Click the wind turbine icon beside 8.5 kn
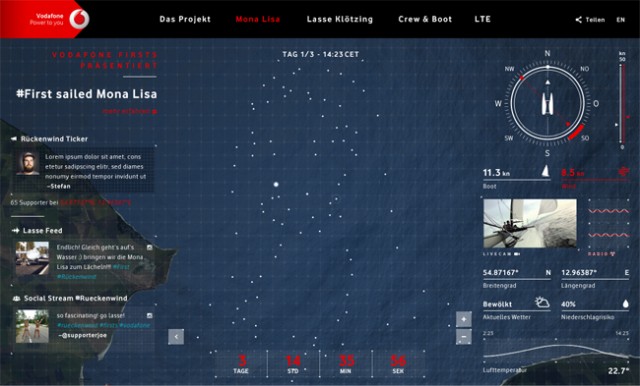This screenshot has height=386, width=640. pyautogui.click(x=623, y=172)
